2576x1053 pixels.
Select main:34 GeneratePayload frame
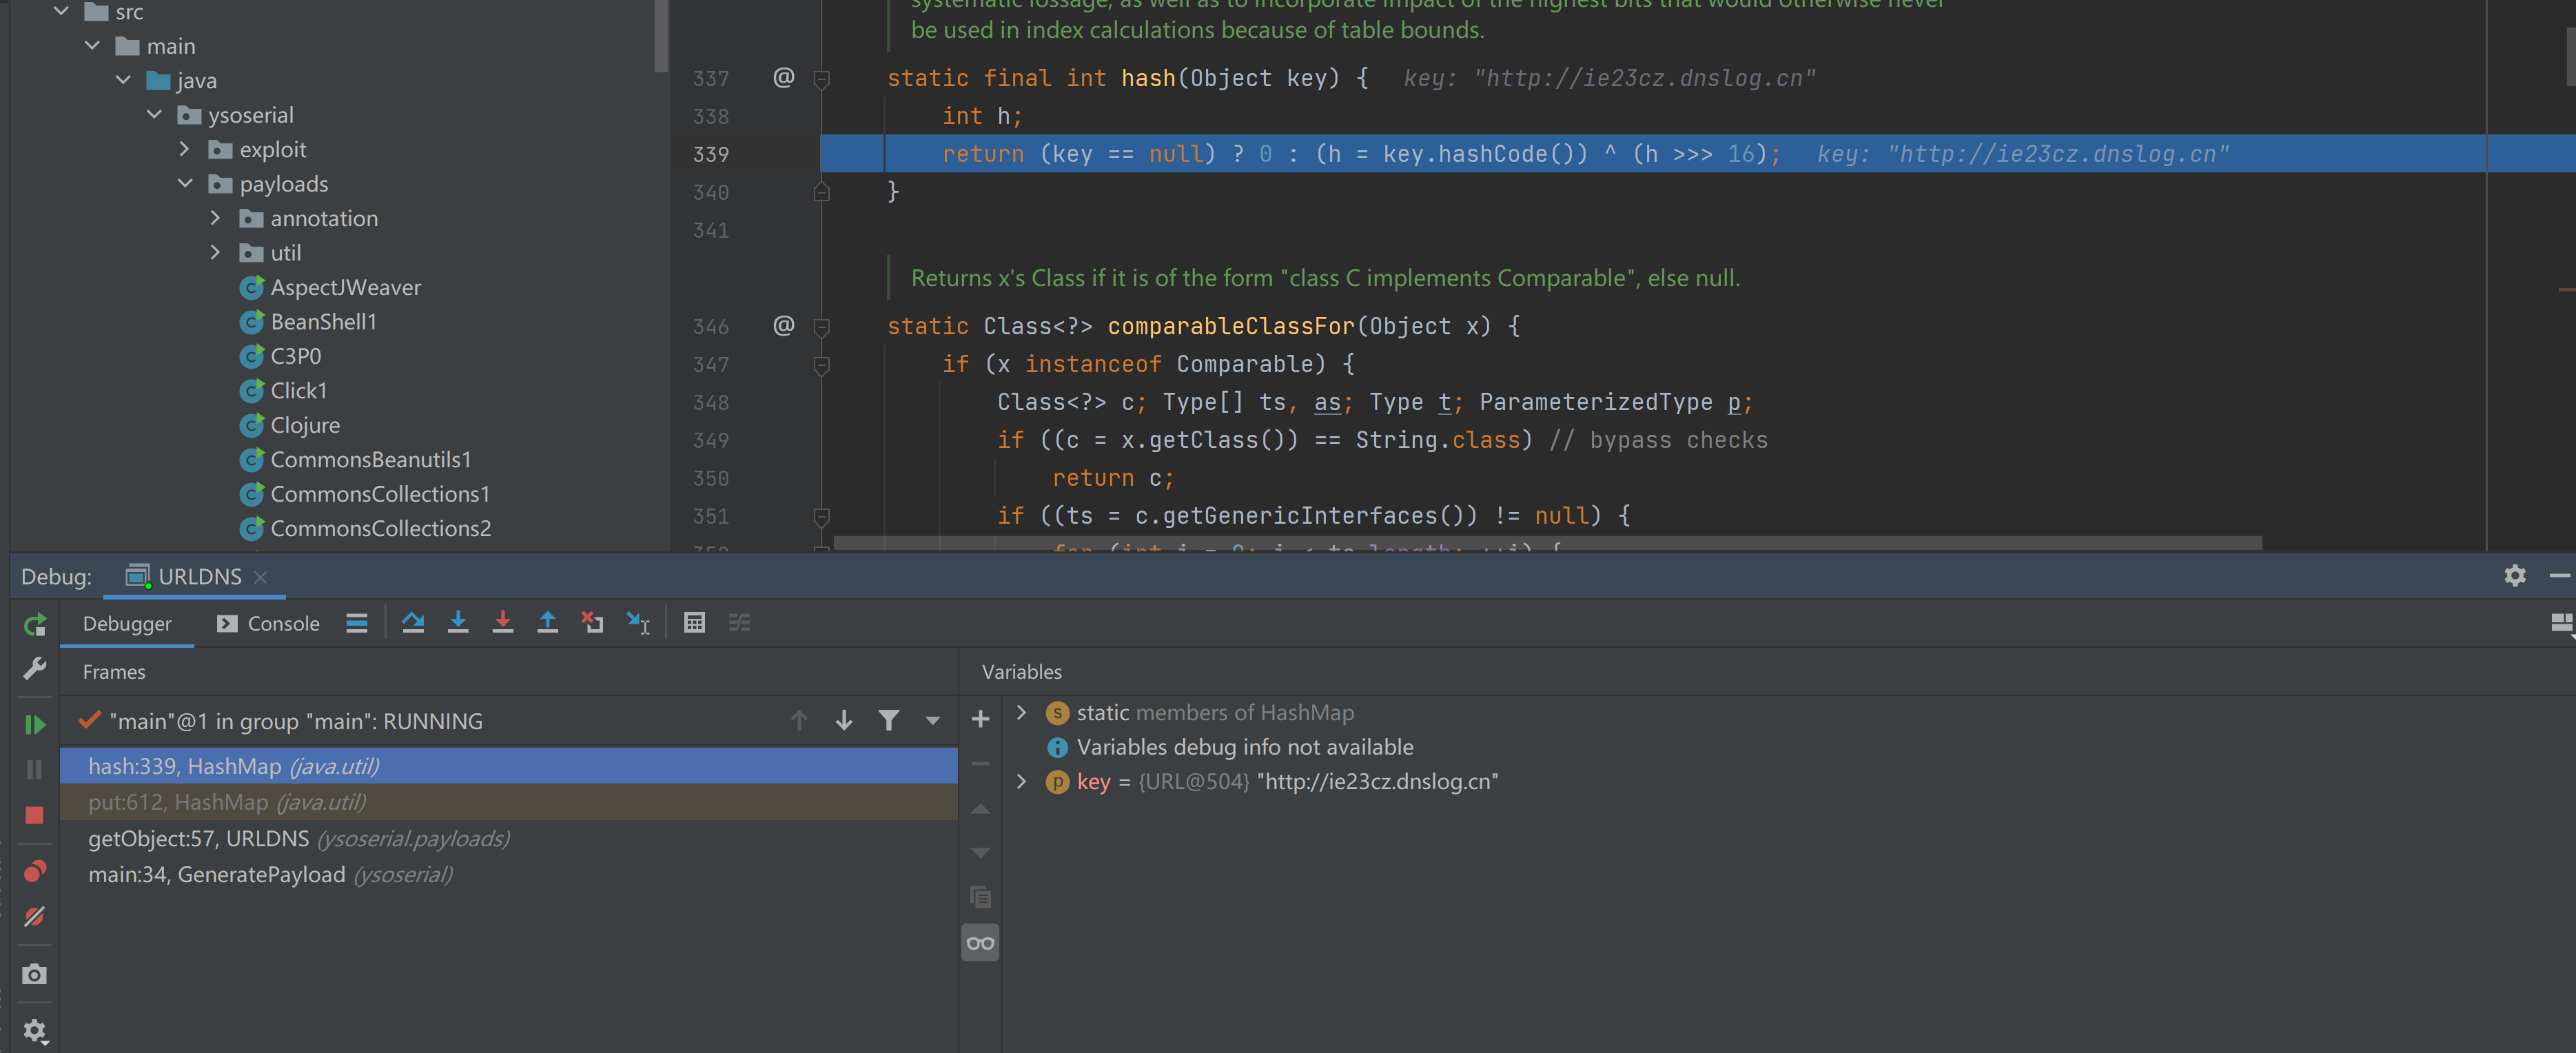(508, 875)
